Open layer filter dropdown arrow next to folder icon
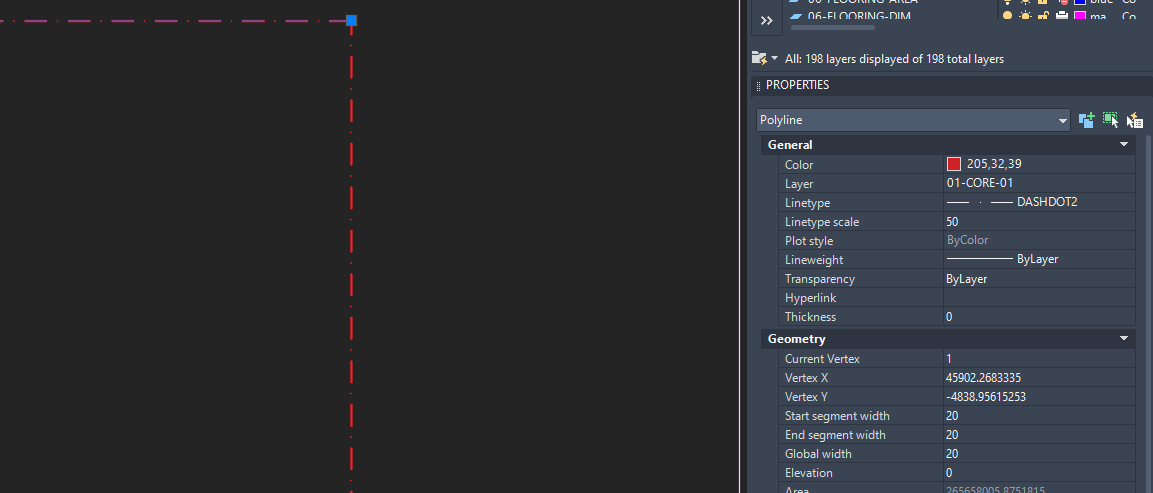This screenshot has height=493, width=1153. tap(774, 59)
